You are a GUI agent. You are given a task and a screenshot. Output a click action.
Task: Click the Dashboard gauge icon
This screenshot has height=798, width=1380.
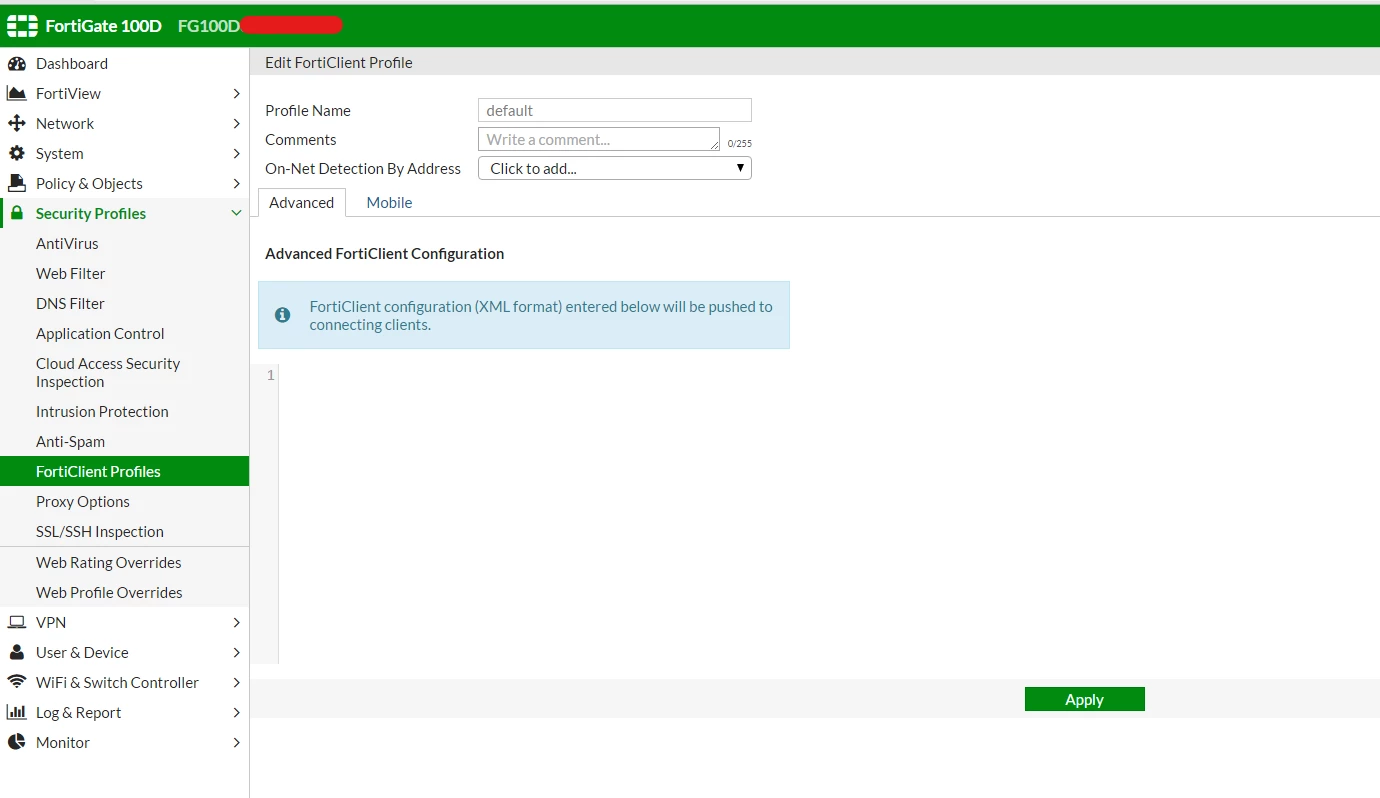pyautogui.click(x=16, y=64)
